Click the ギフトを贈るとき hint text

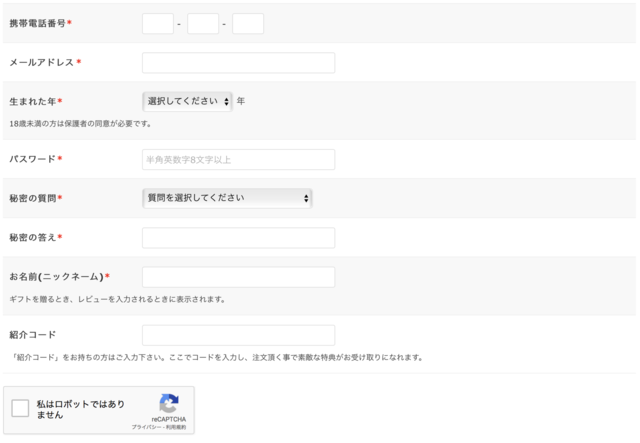click(x=118, y=299)
